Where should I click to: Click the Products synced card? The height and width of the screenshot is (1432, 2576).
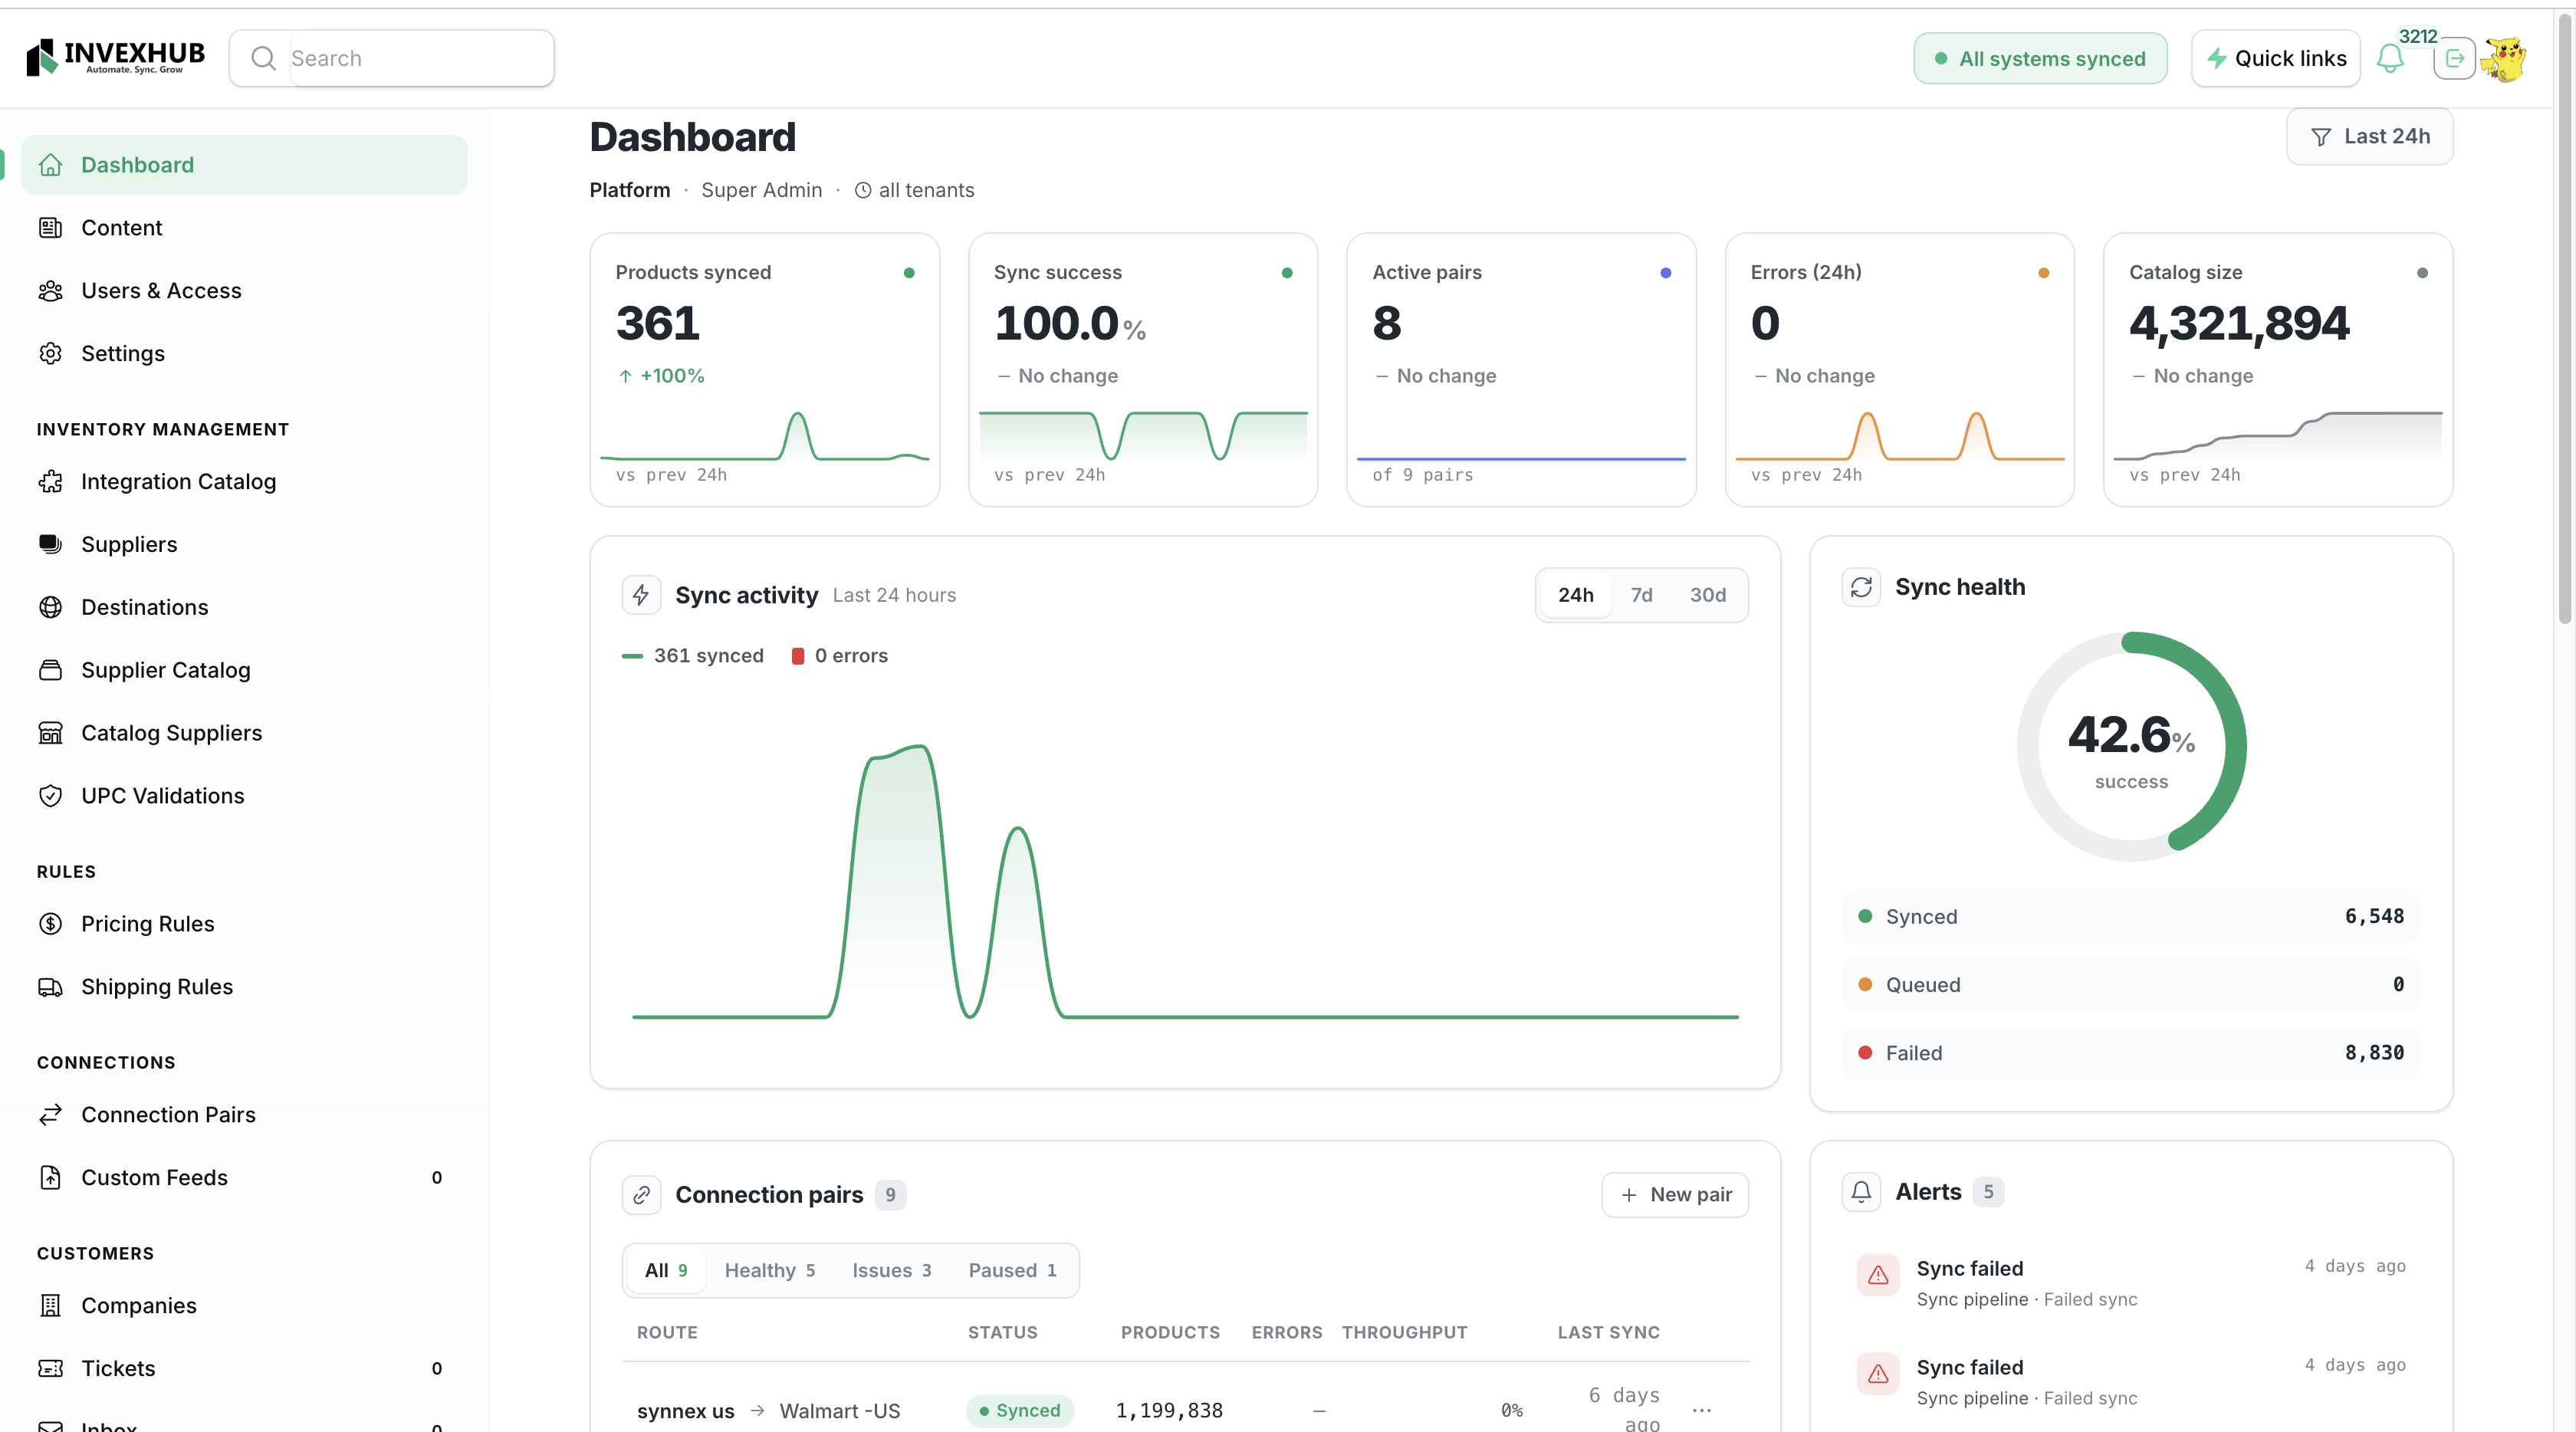[765, 370]
